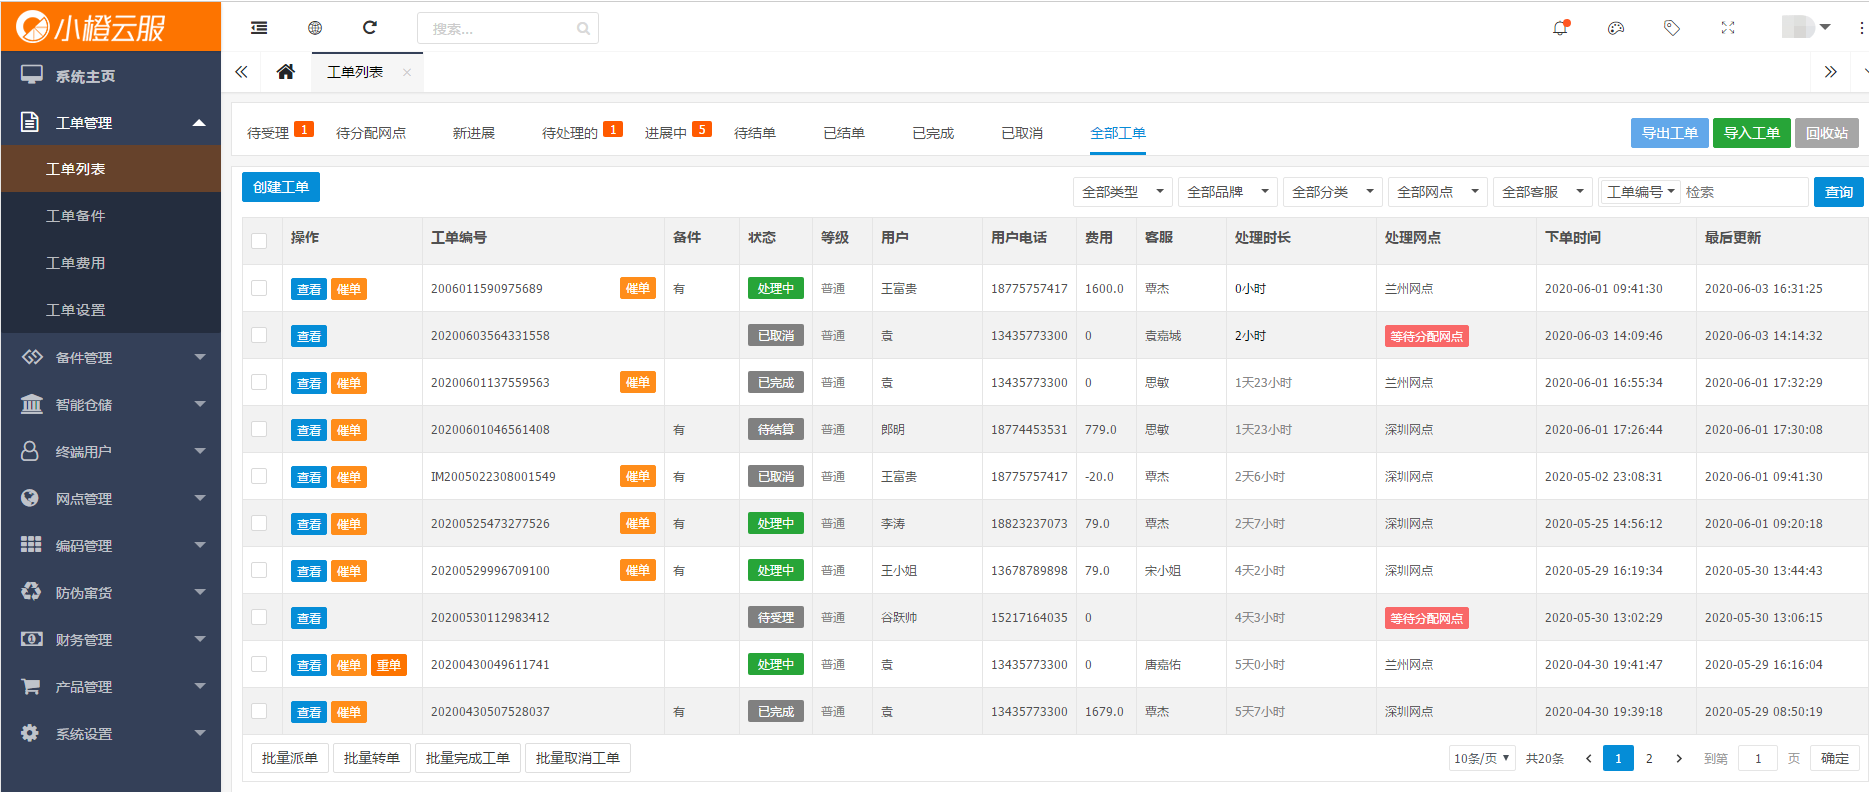
Task: Expand 产品管理 sidebar menu
Action: click(x=110, y=687)
